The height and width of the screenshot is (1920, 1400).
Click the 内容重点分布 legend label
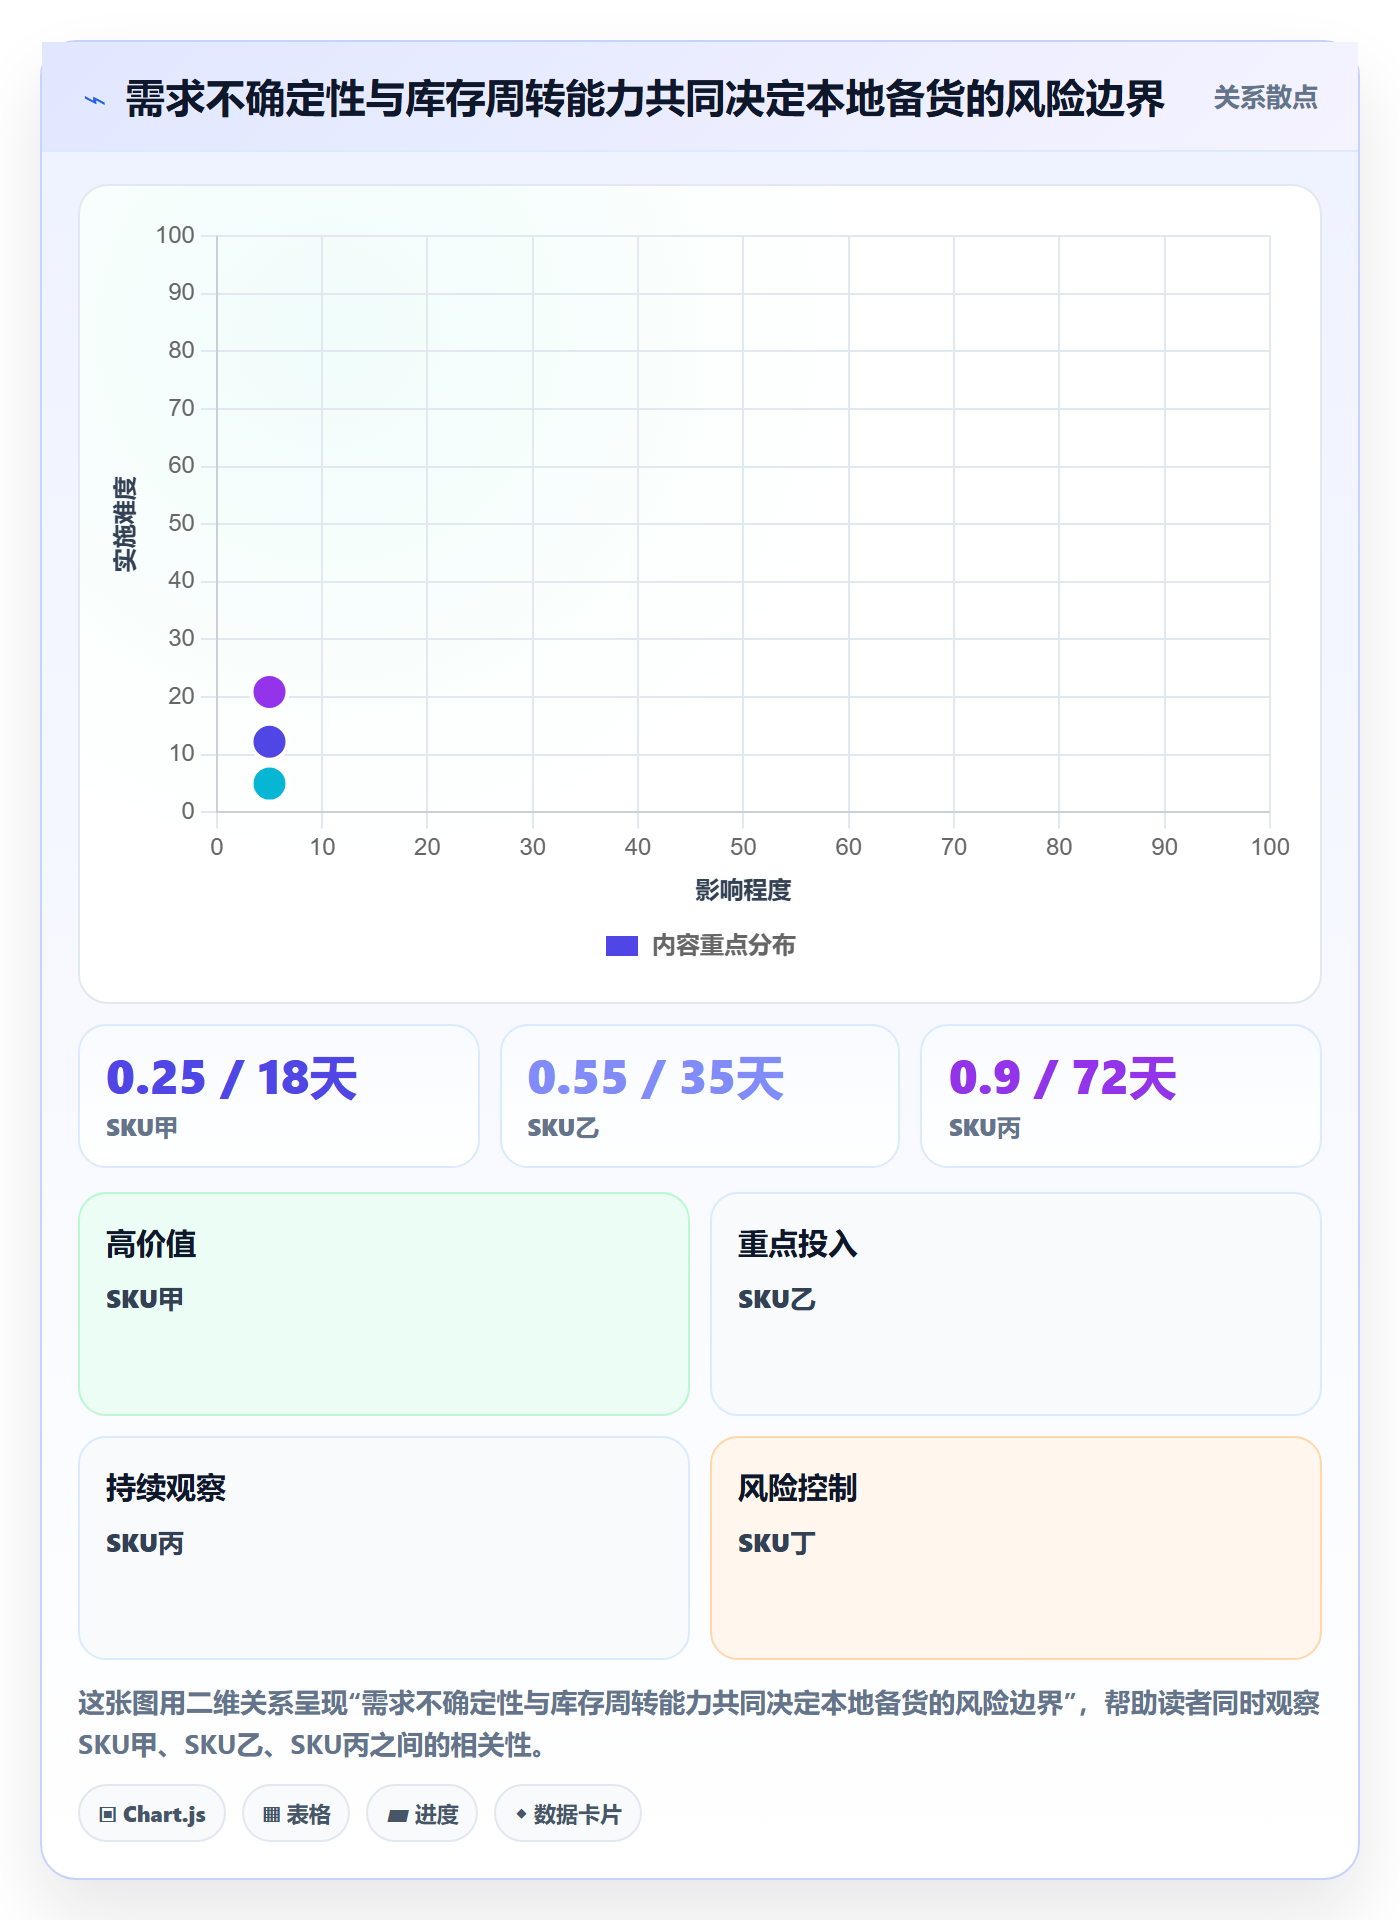(724, 946)
